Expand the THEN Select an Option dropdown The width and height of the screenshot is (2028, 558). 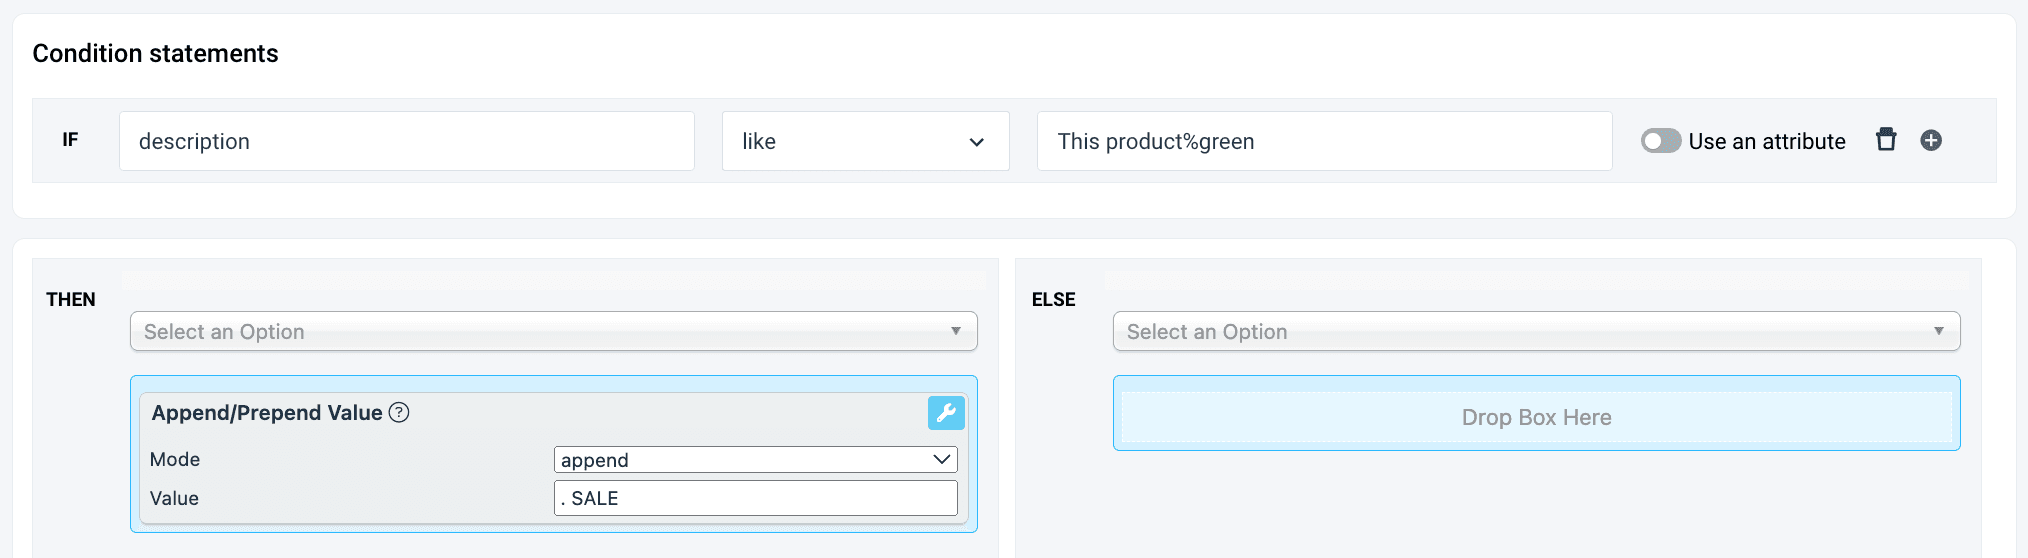tap(553, 331)
